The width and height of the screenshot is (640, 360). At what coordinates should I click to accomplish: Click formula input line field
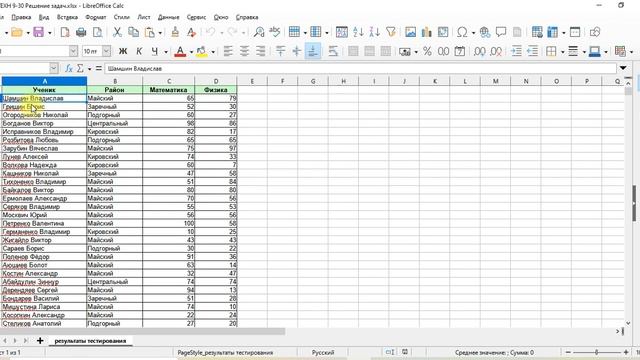click(x=361, y=69)
